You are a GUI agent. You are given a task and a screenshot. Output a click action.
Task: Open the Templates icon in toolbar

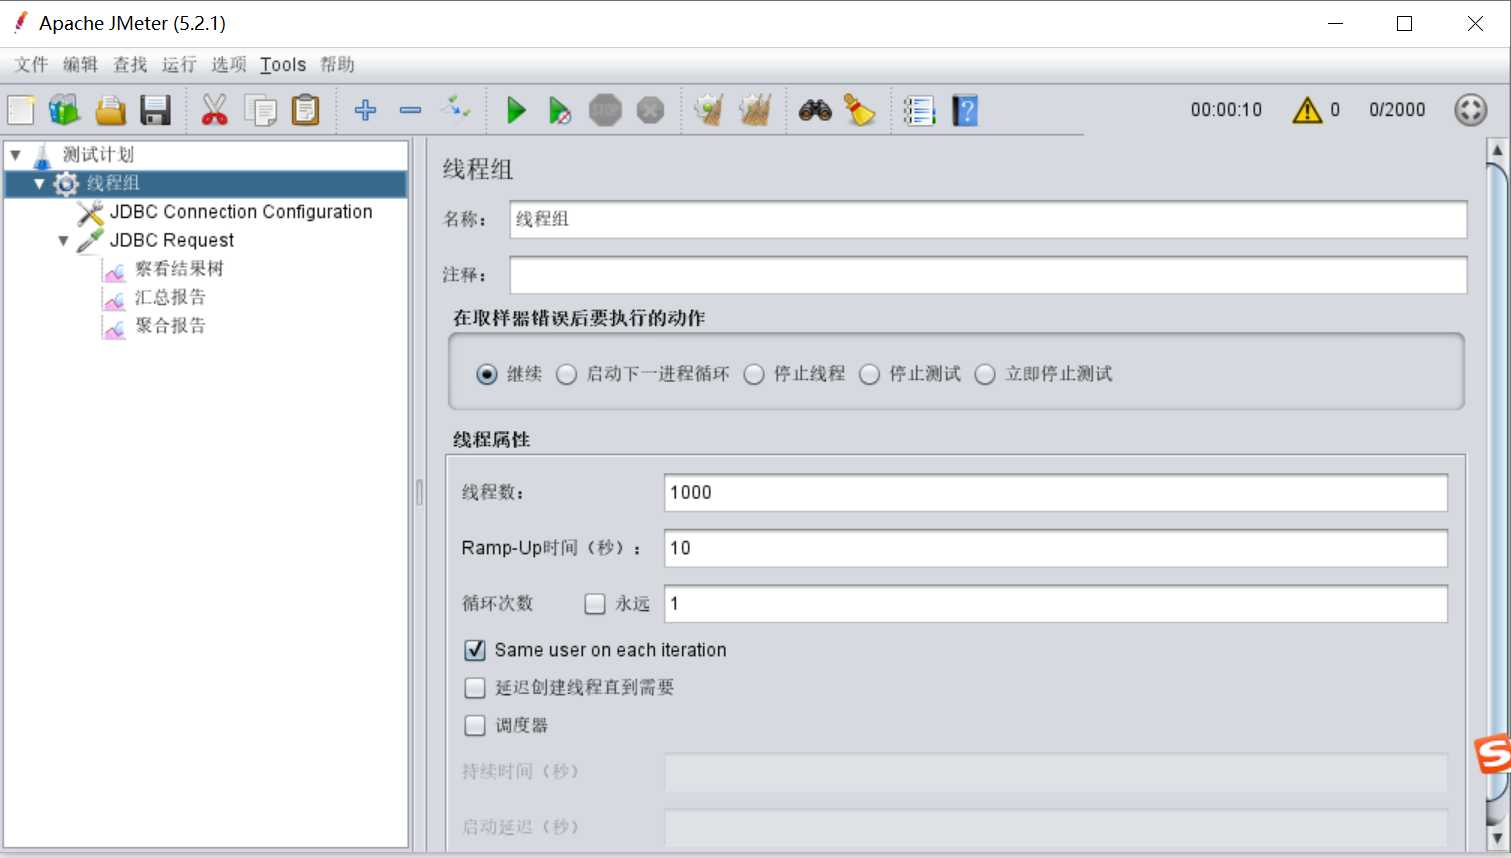[x=64, y=110]
